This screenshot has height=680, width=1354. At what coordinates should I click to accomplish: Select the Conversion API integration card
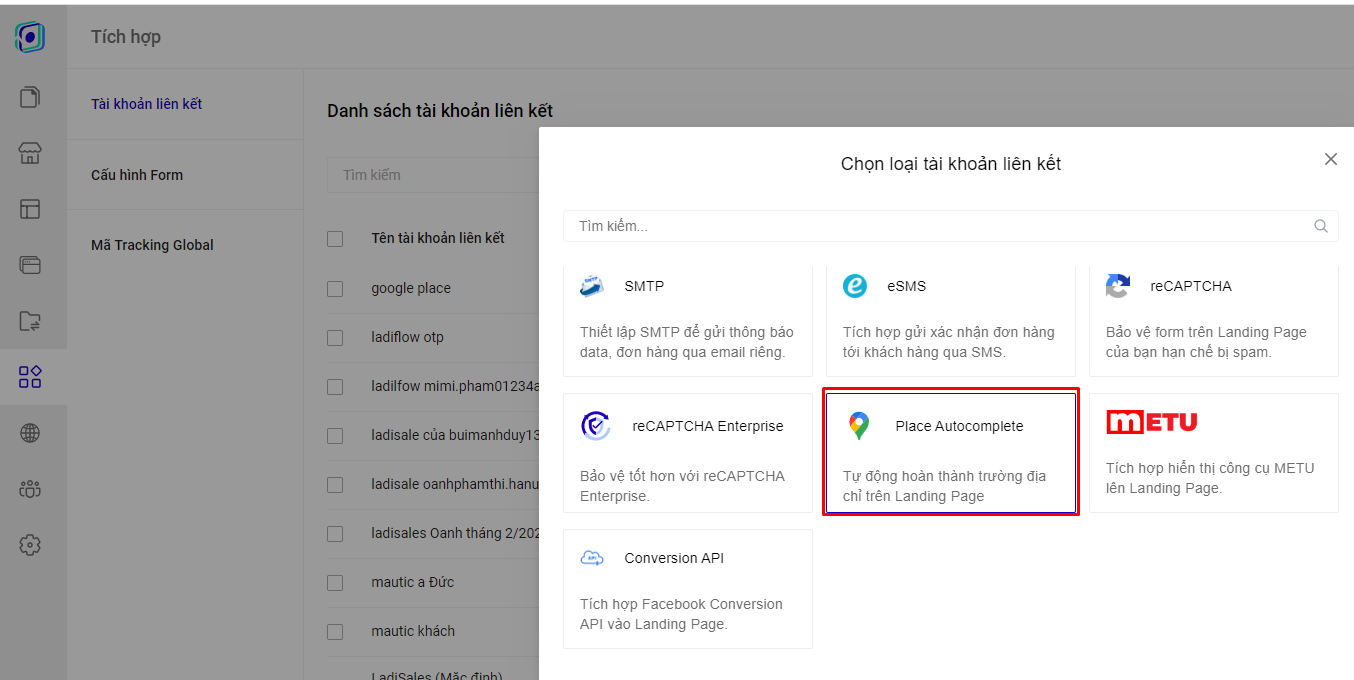click(688, 589)
